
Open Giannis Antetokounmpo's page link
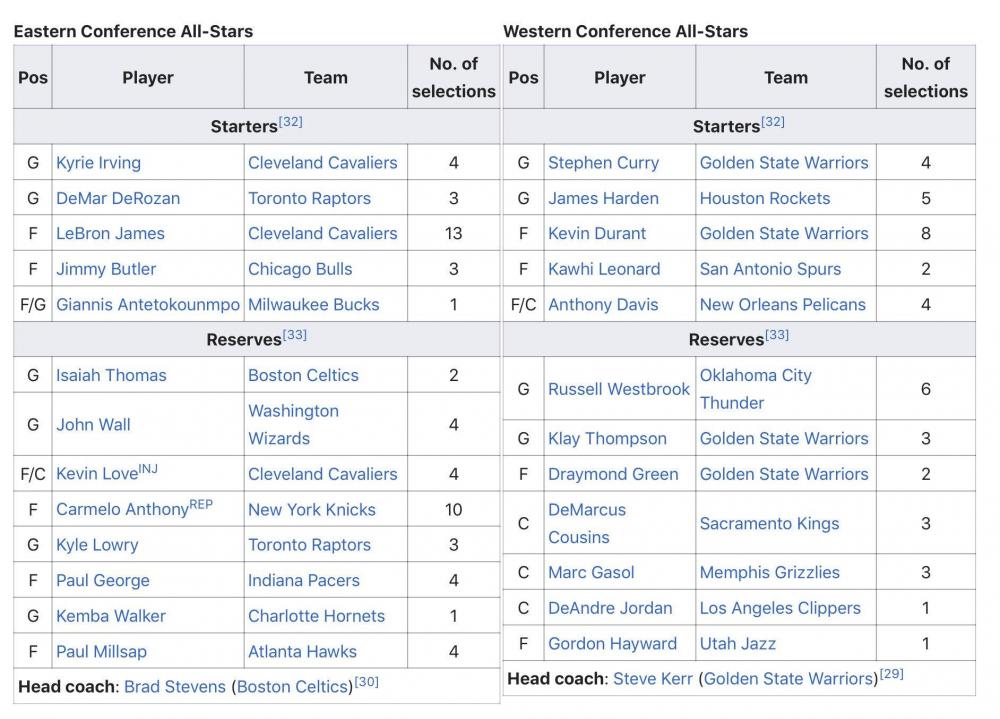[x=148, y=305]
